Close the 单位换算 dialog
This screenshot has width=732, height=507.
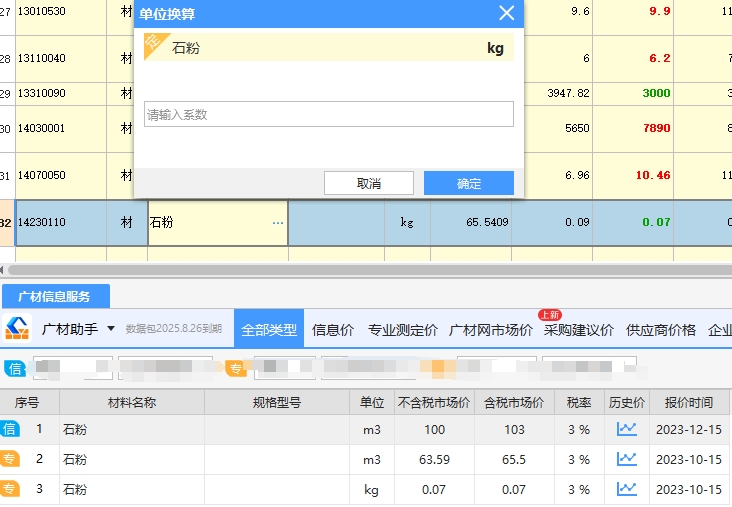(x=507, y=13)
